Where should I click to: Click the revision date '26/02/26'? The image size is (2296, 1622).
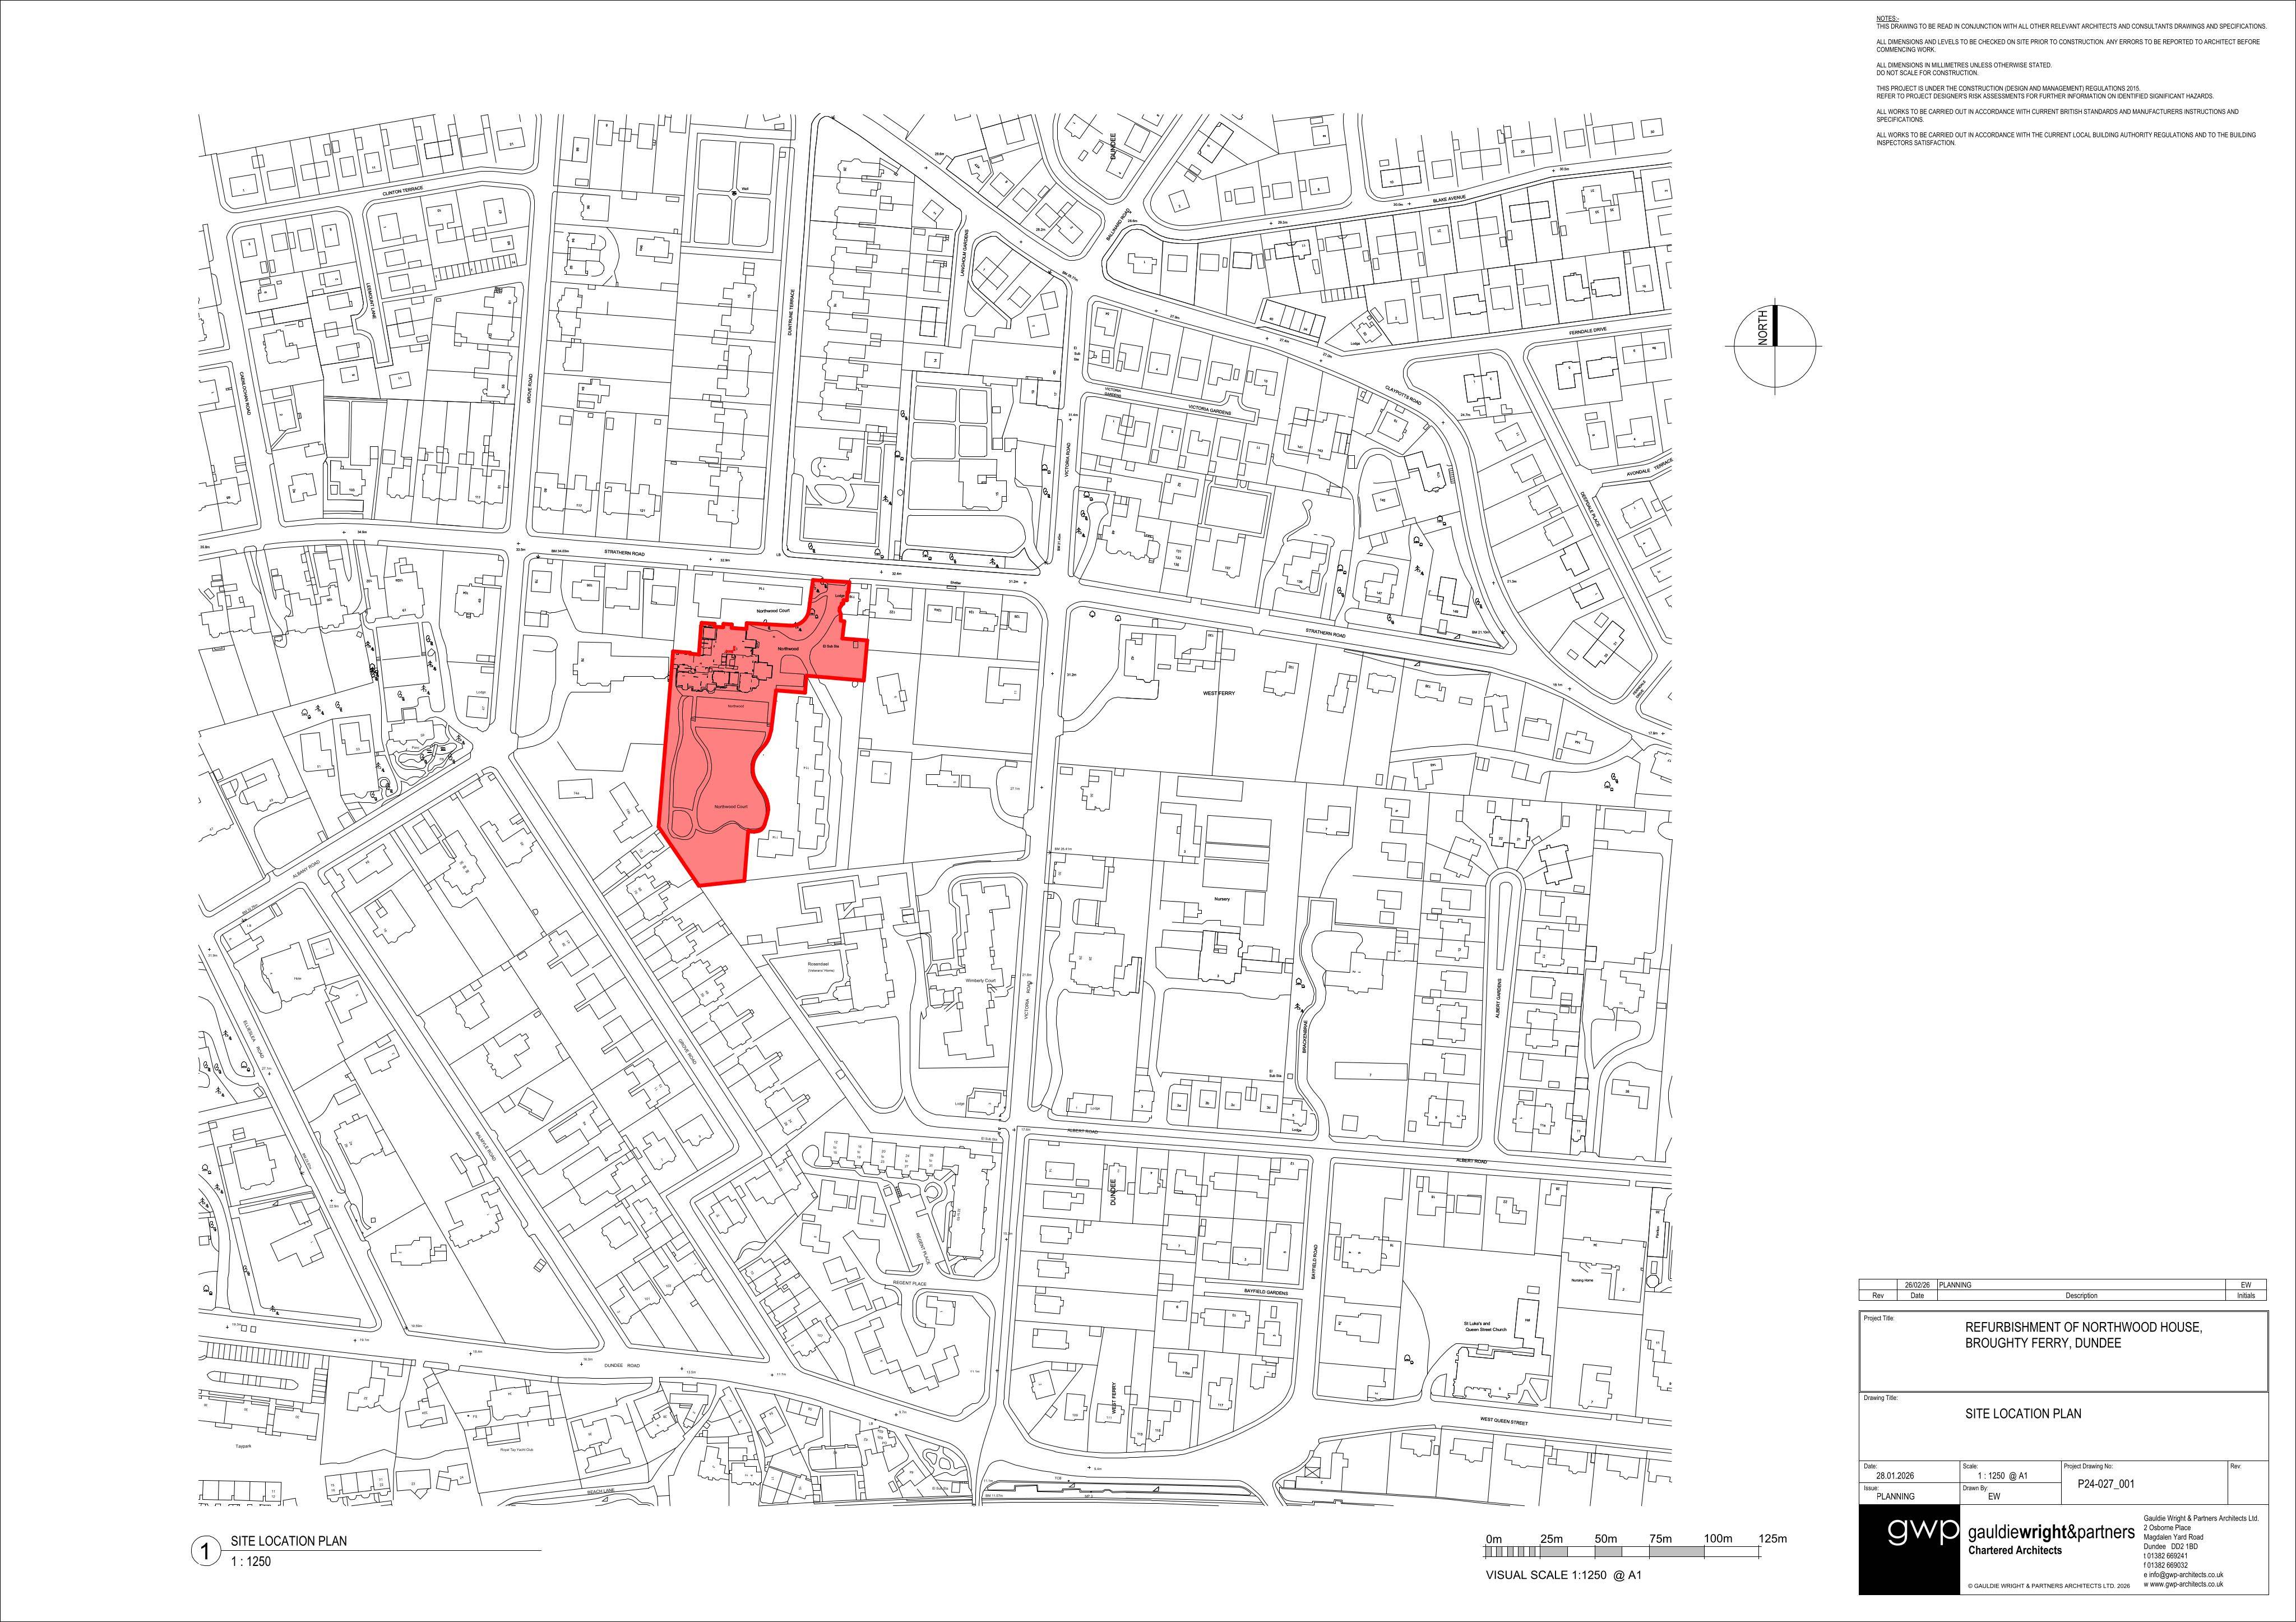(1916, 1284)
